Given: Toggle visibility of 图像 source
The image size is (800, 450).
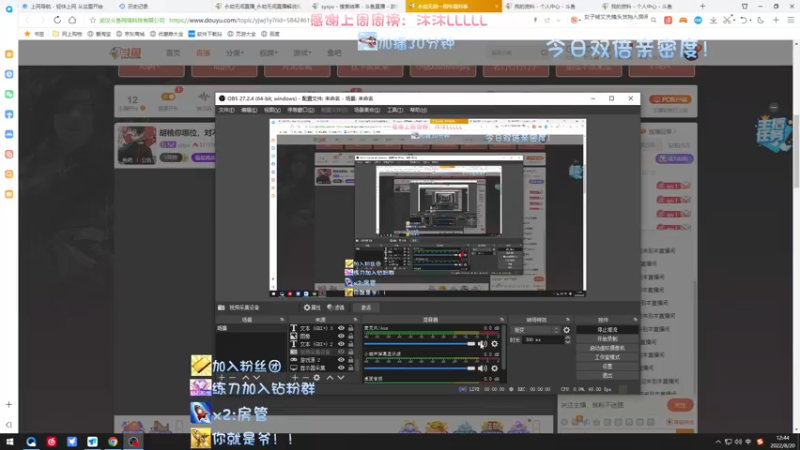Looking at the screenshot, I should coord(341,336).
